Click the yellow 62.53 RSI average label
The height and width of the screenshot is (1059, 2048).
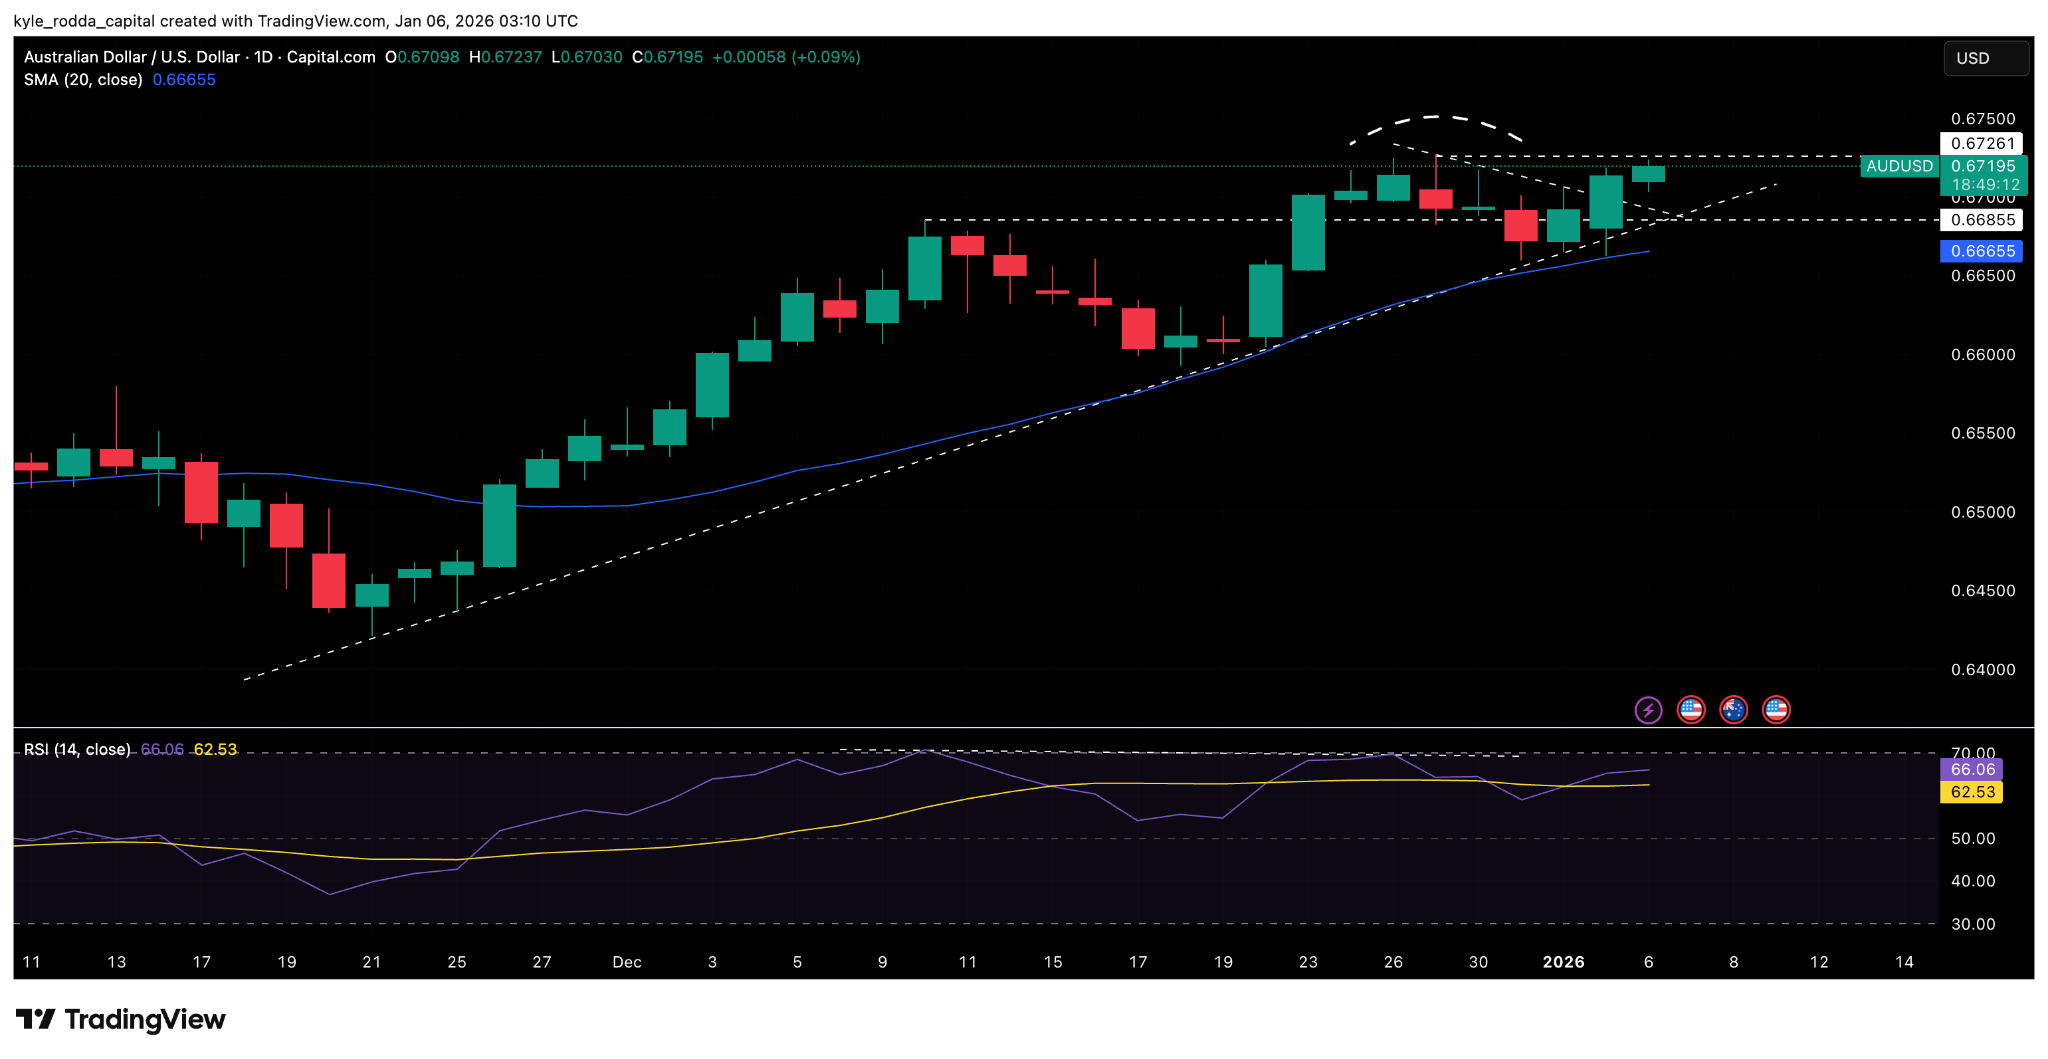[x=1972, y=792]
